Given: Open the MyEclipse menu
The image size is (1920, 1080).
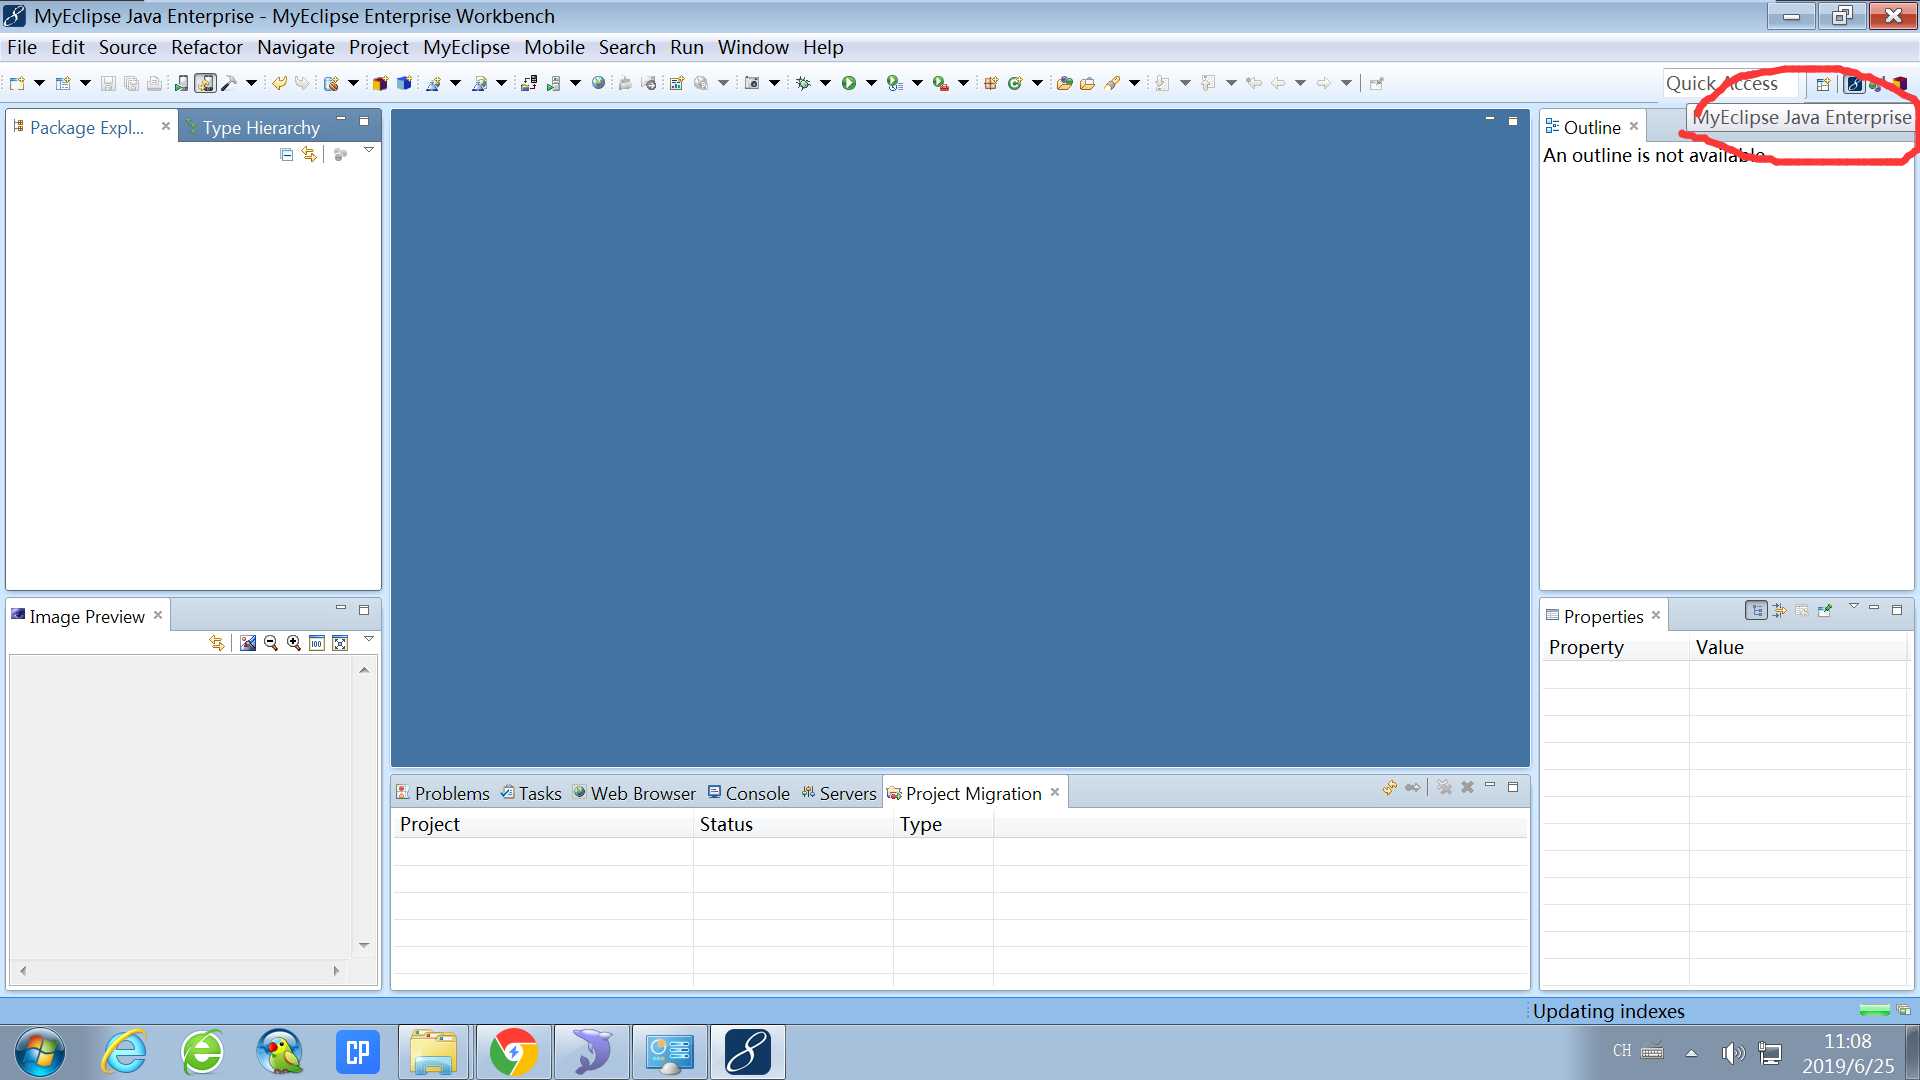Looking at the screenshot, I should click(x=466, y=47).
